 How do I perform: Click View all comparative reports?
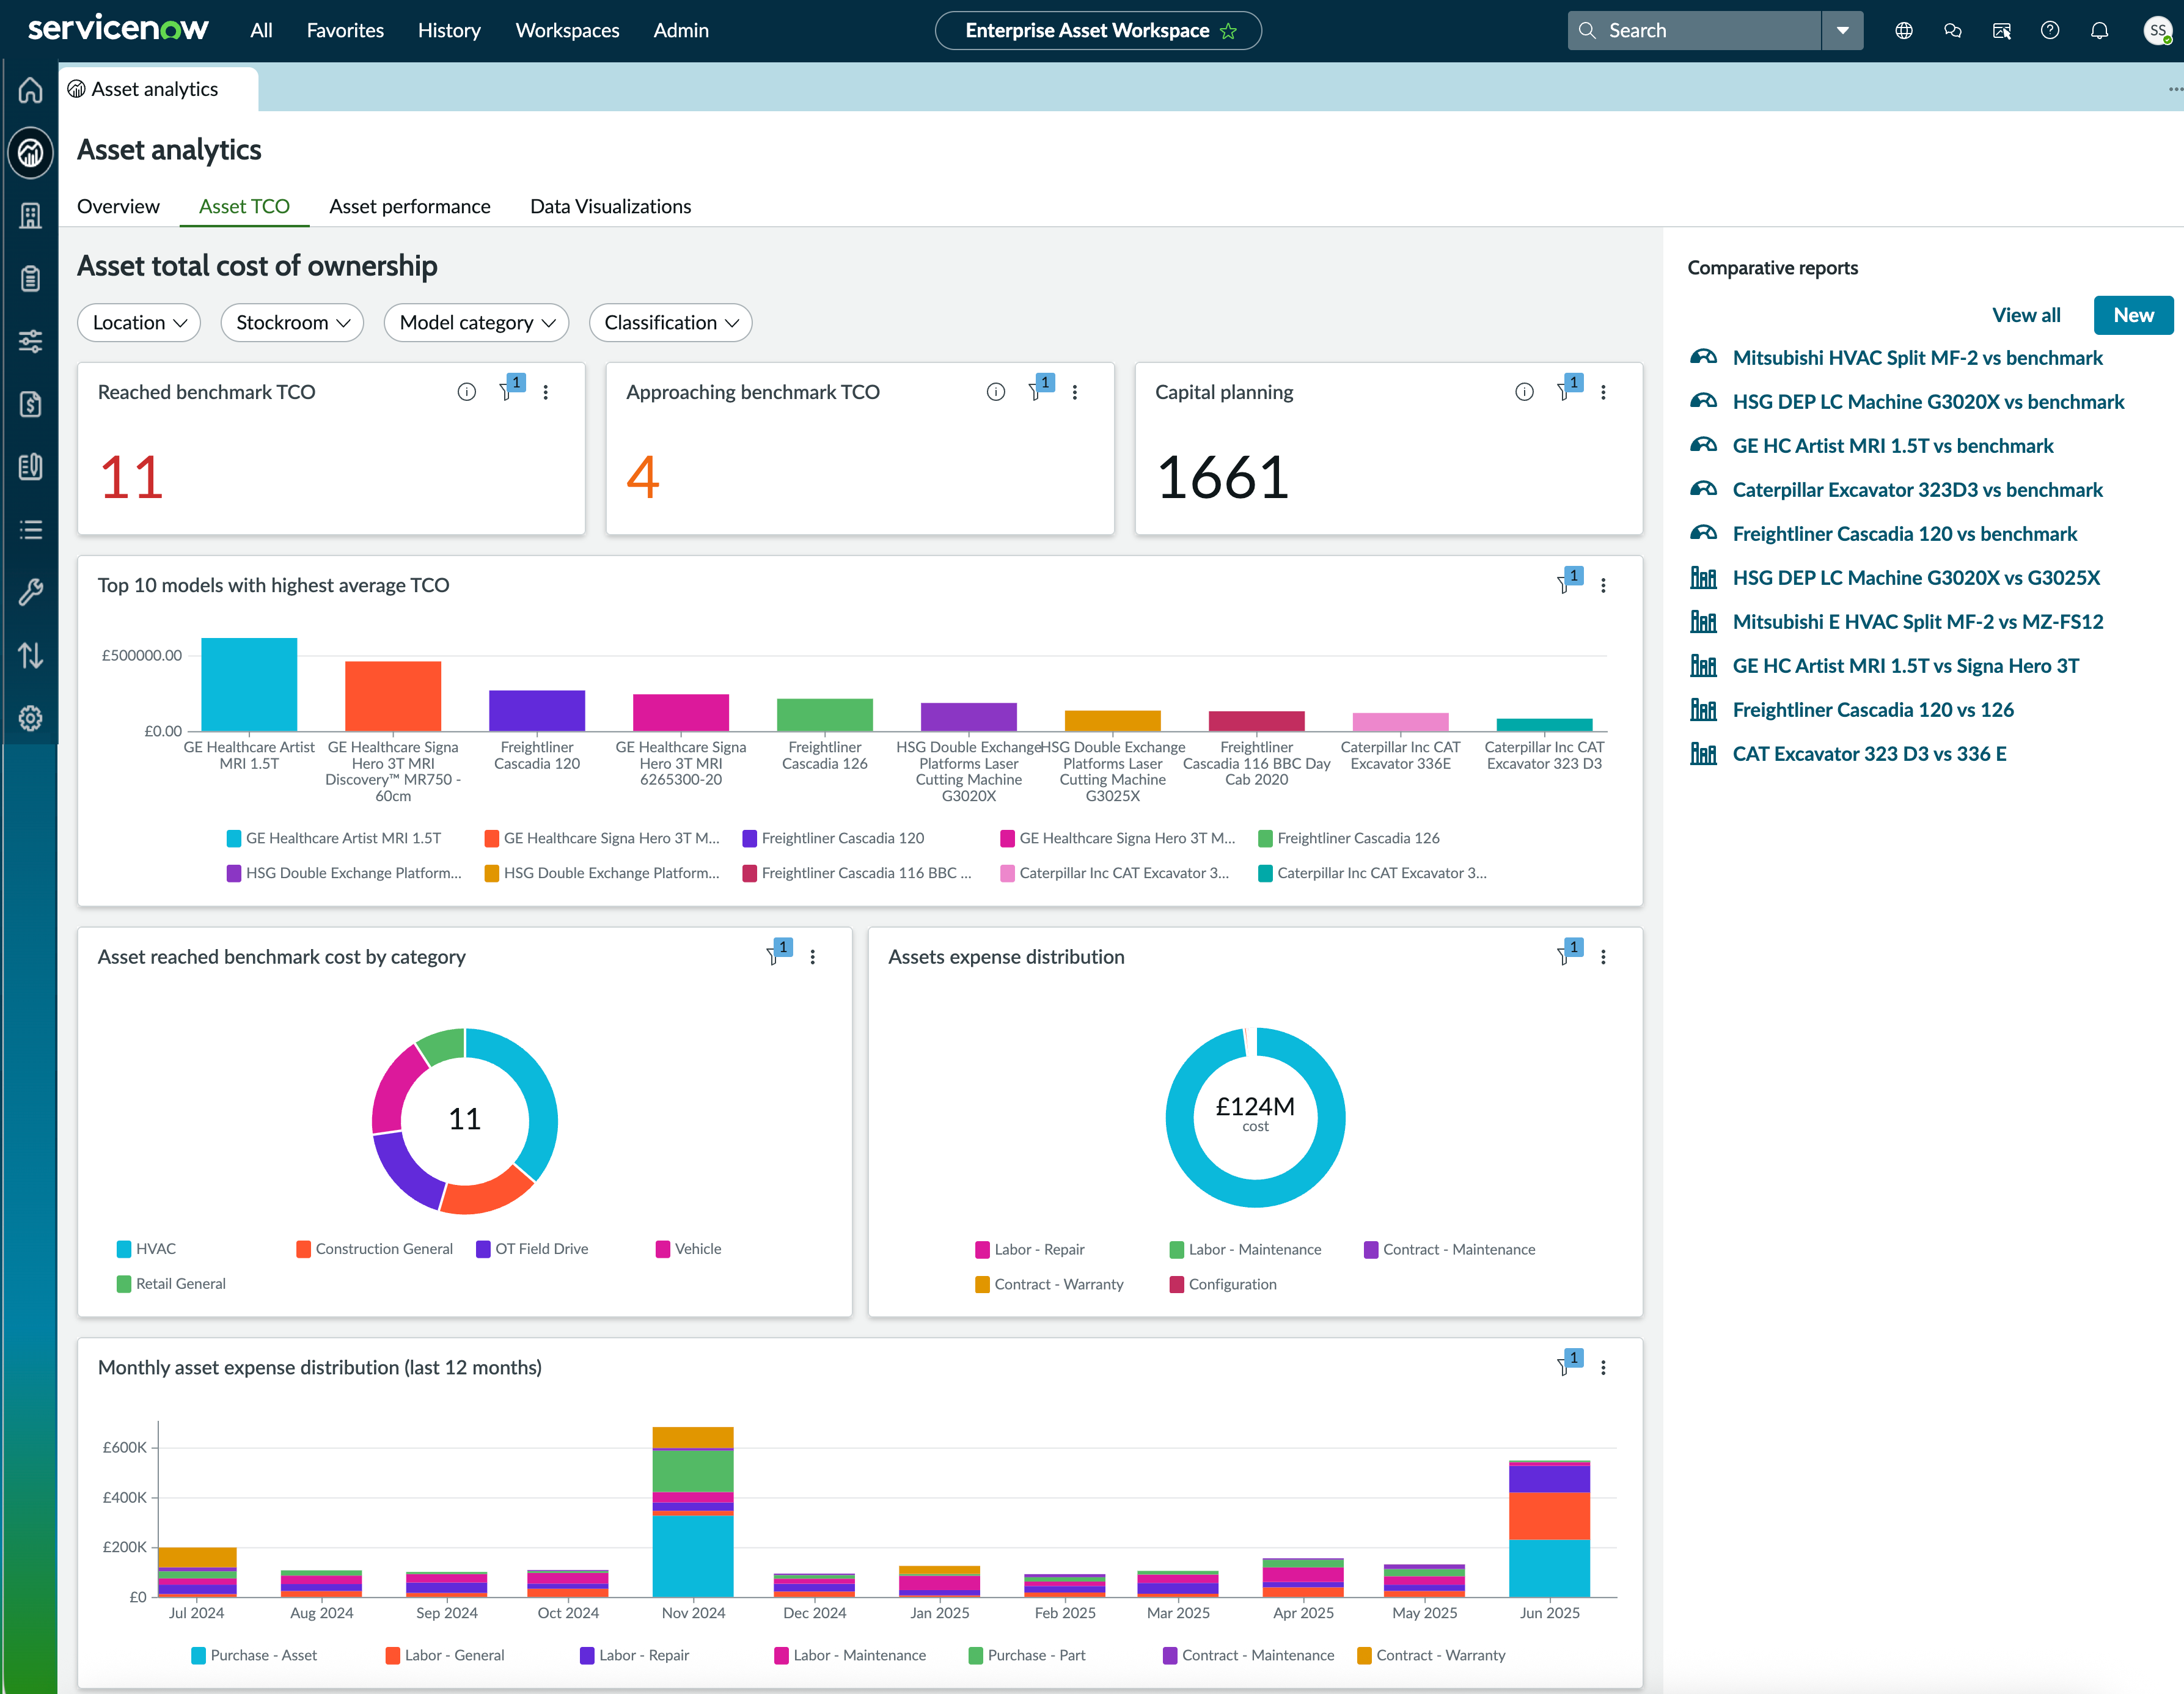click(2026, 316)
